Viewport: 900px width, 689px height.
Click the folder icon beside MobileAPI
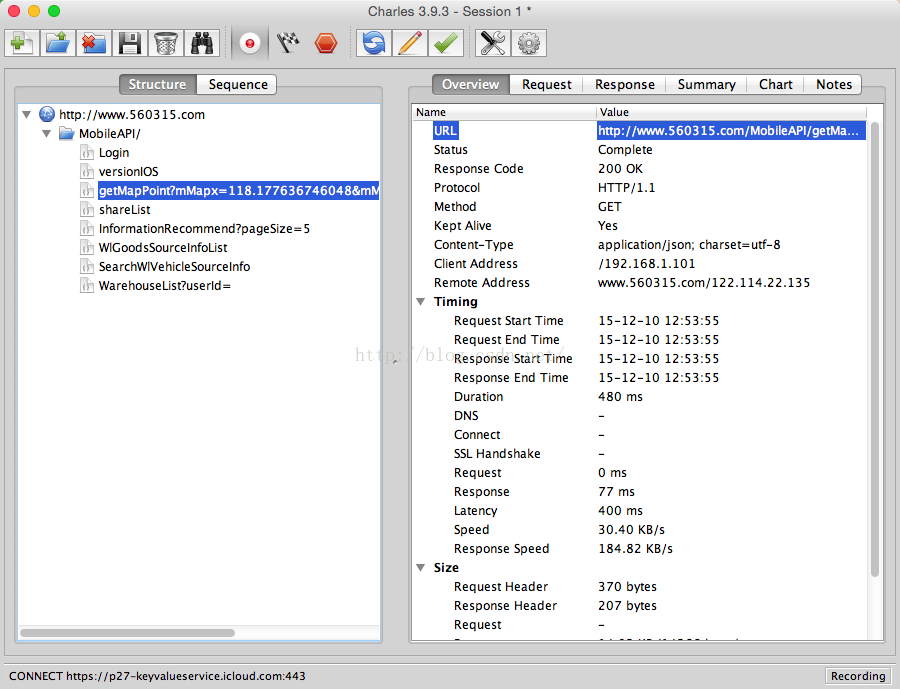pyautogui.click(x=67, y=134)
